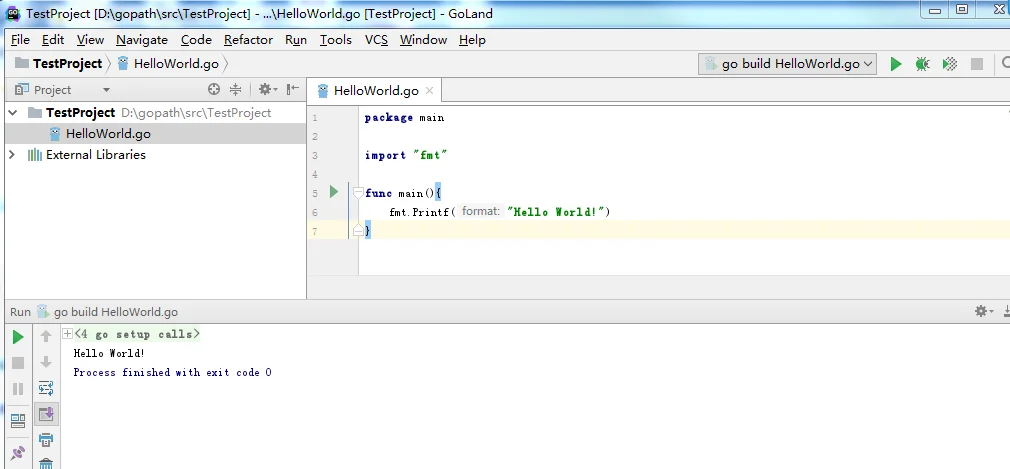The height and width of the screenshot is (469, 1010).
Task: Rerun the program in the Run panel
Action: 18,337
